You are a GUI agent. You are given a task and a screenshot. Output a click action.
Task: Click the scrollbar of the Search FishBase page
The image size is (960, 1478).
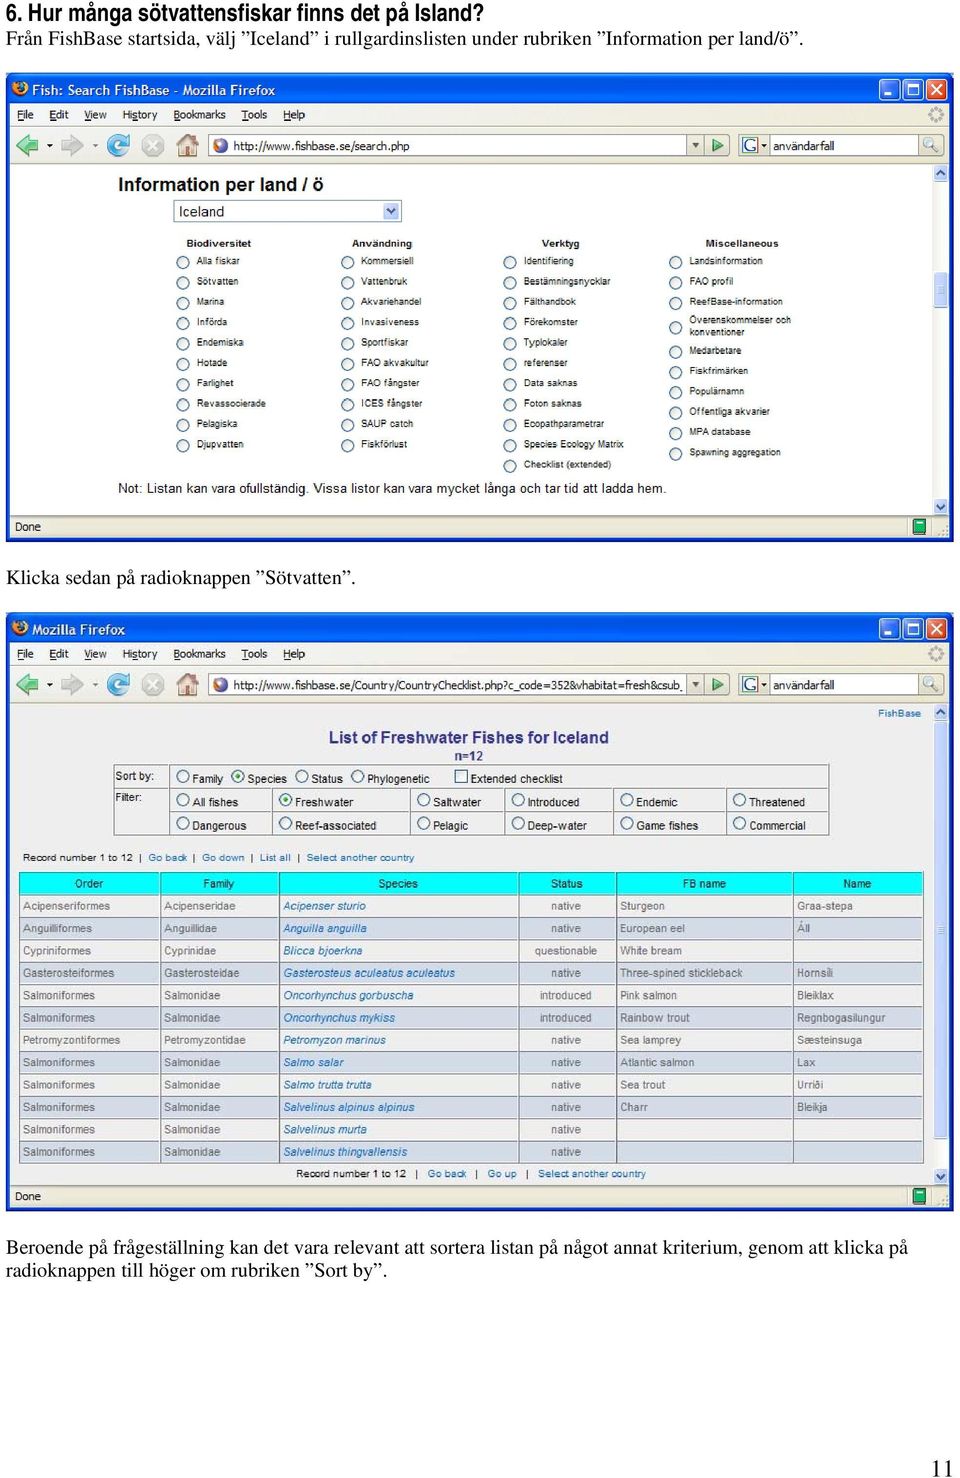[940, 340]
